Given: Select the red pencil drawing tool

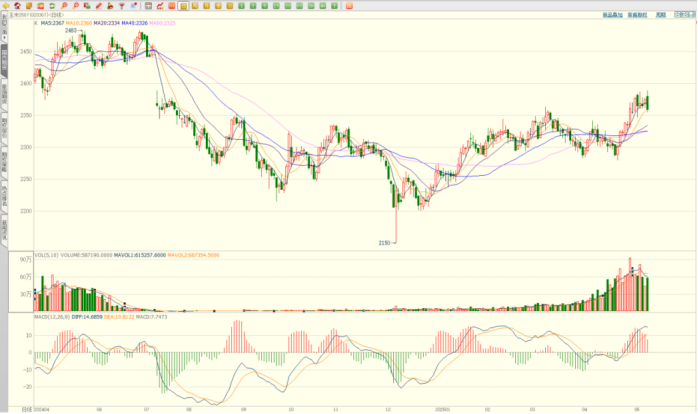Looking at the screenshot, I should 97,5.
